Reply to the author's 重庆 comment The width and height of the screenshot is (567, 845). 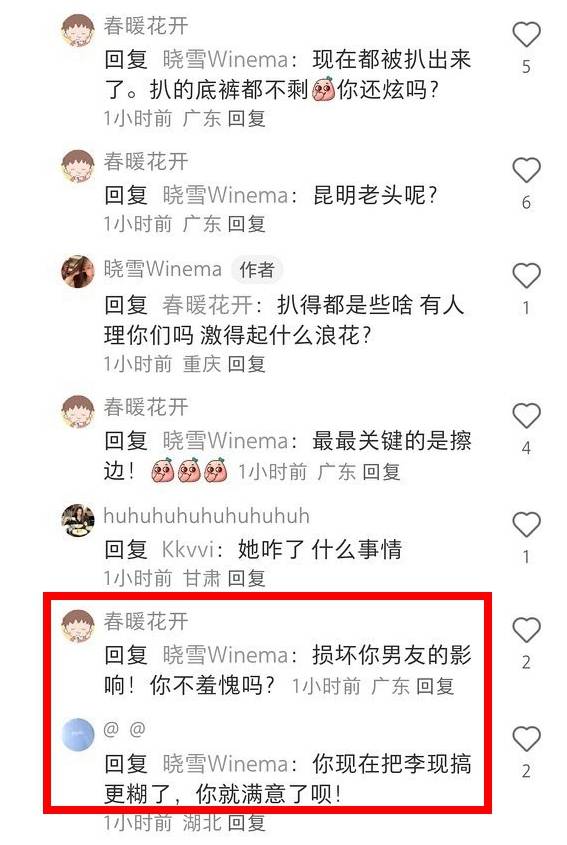246,364
